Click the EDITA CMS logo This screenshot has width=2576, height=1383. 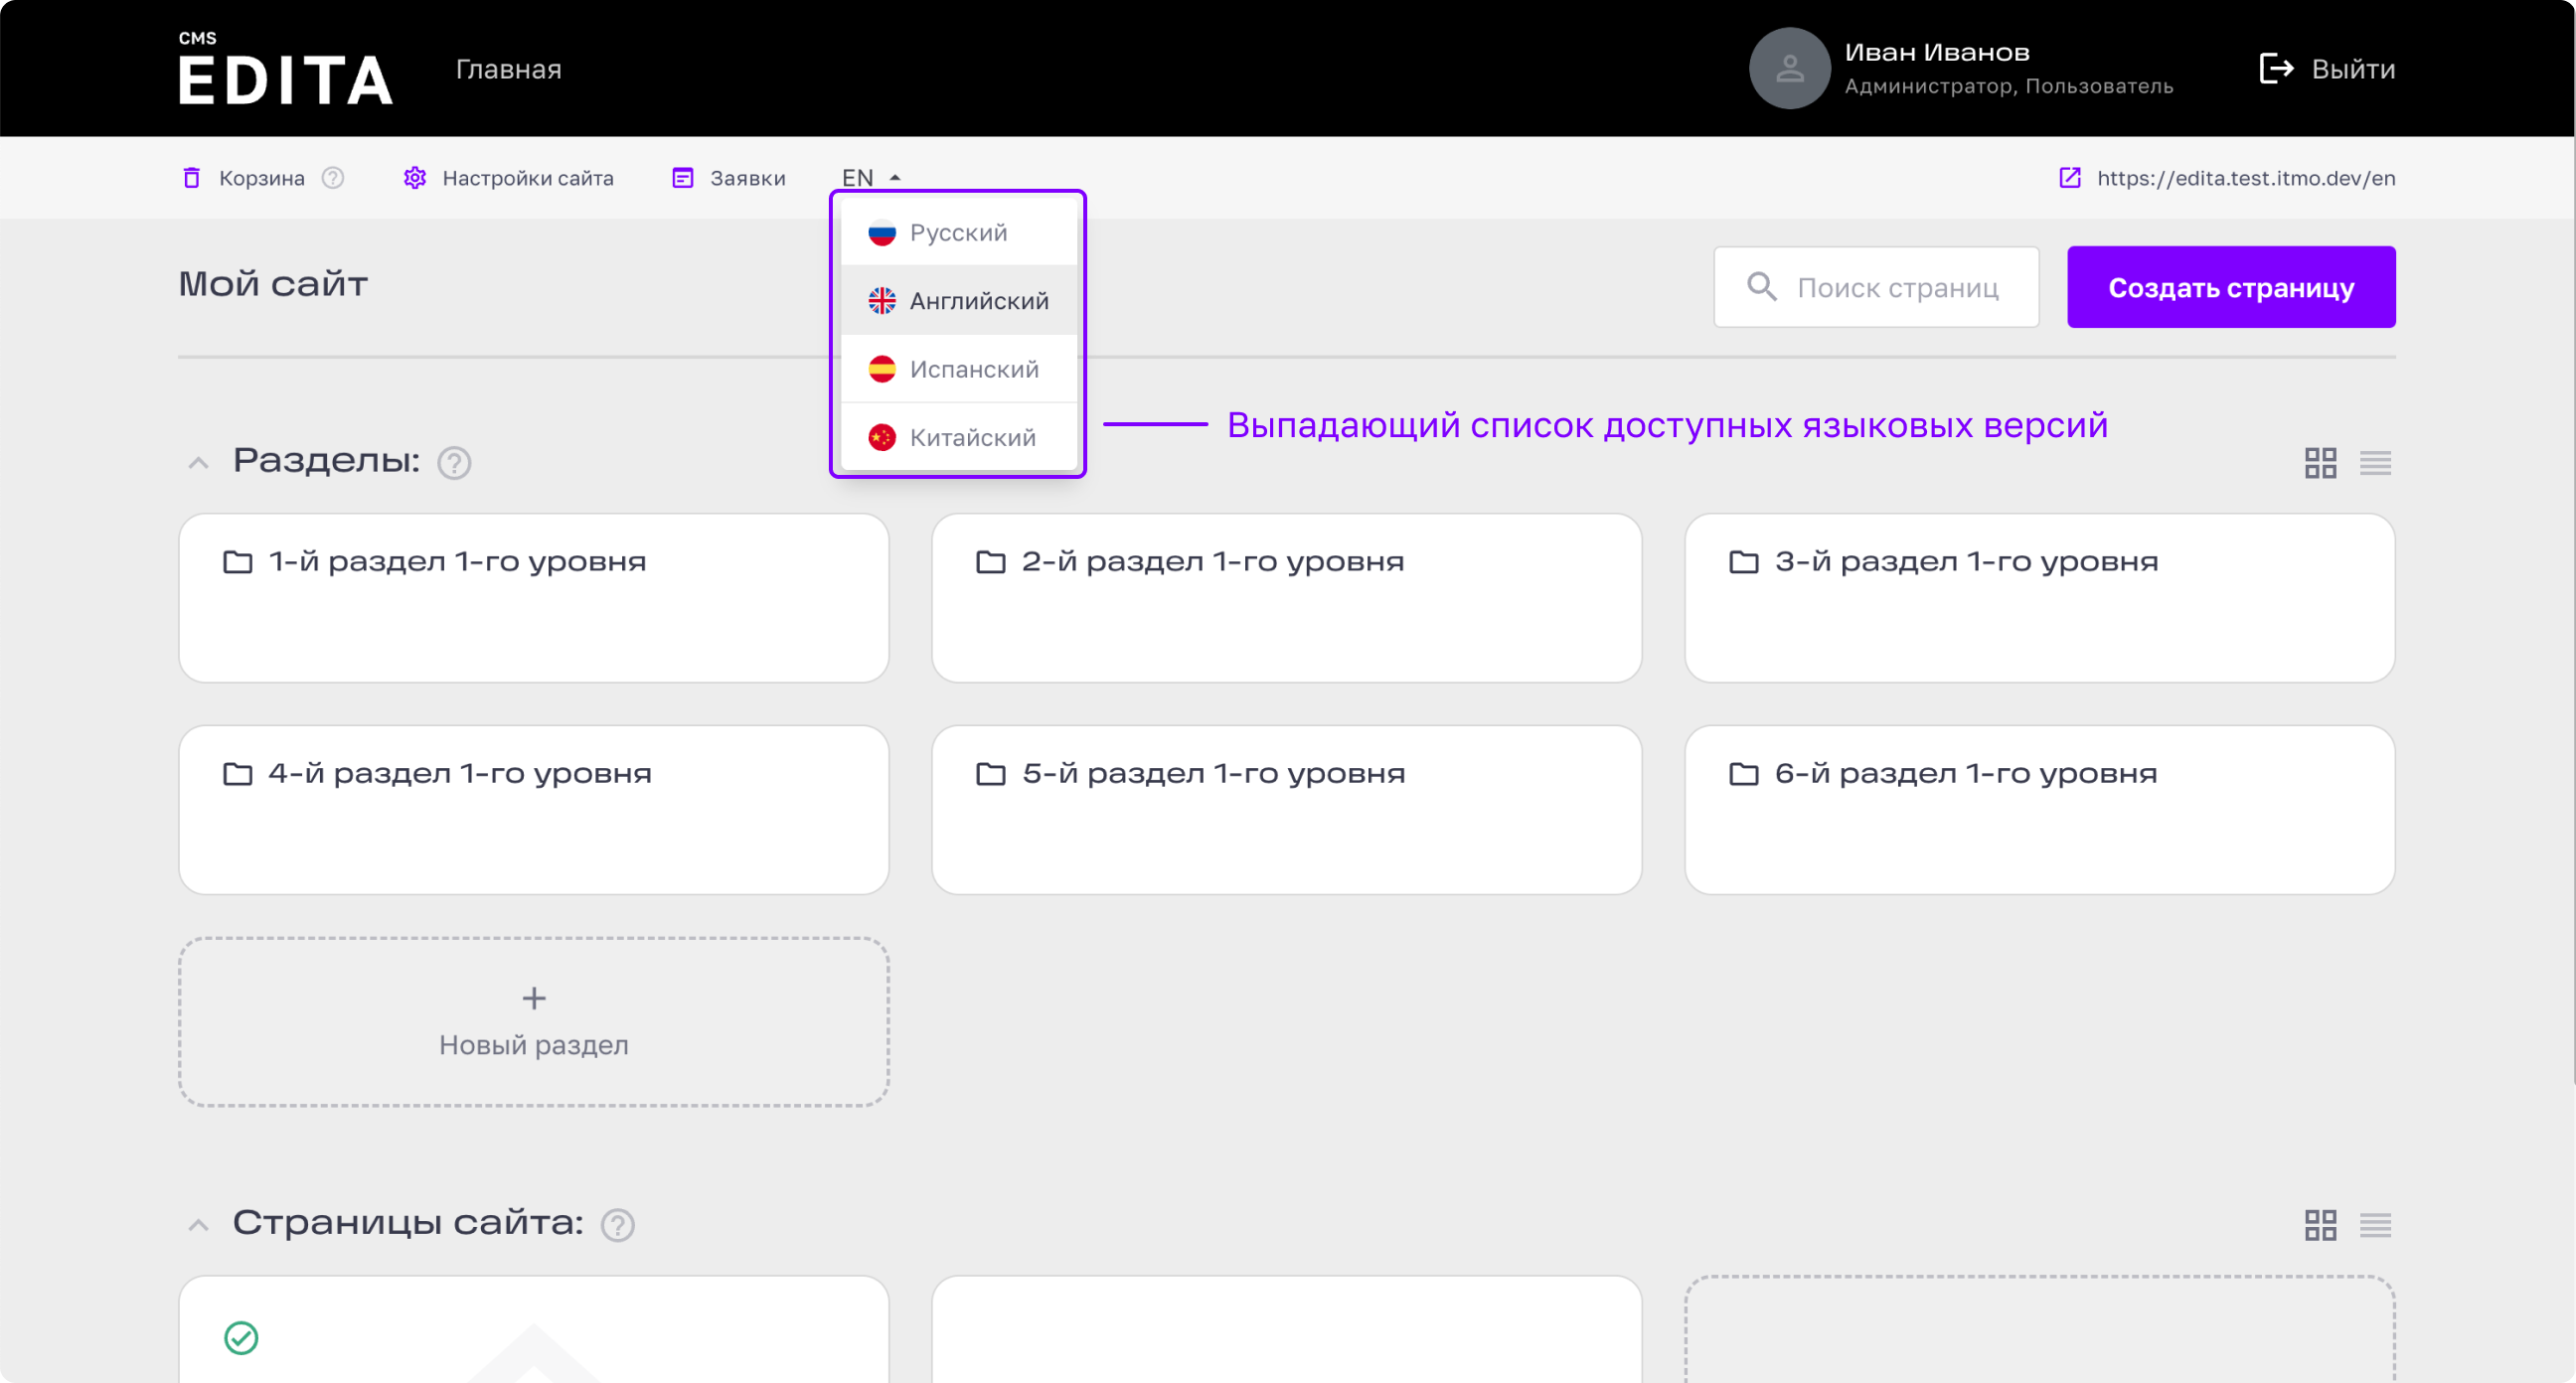[285, 68]
